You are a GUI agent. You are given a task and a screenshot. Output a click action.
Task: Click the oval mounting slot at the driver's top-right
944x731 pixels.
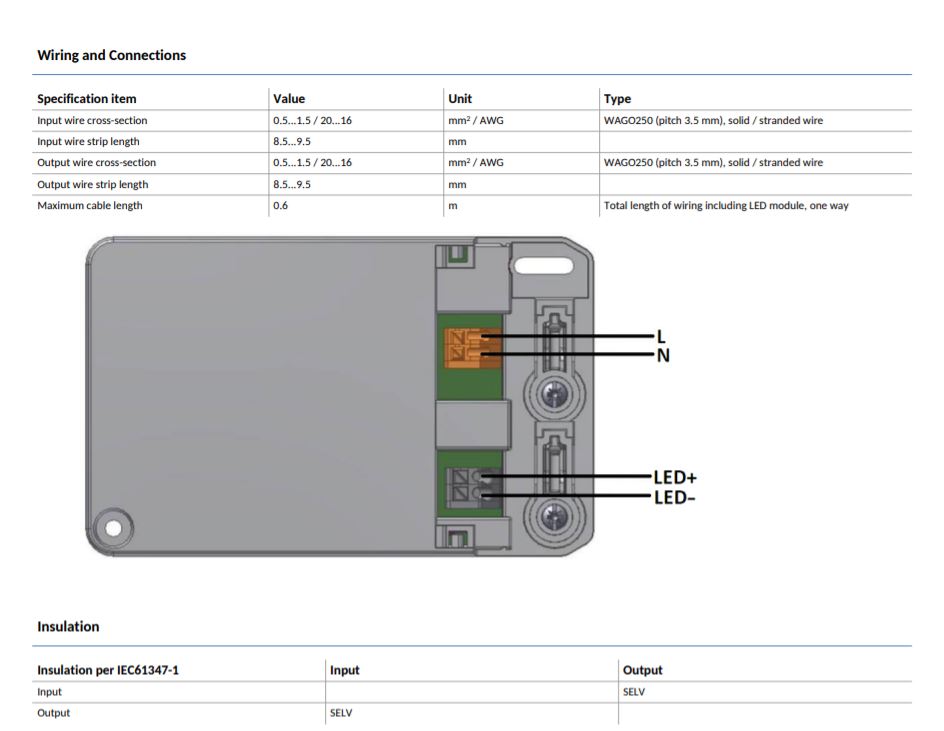[543, 266]
